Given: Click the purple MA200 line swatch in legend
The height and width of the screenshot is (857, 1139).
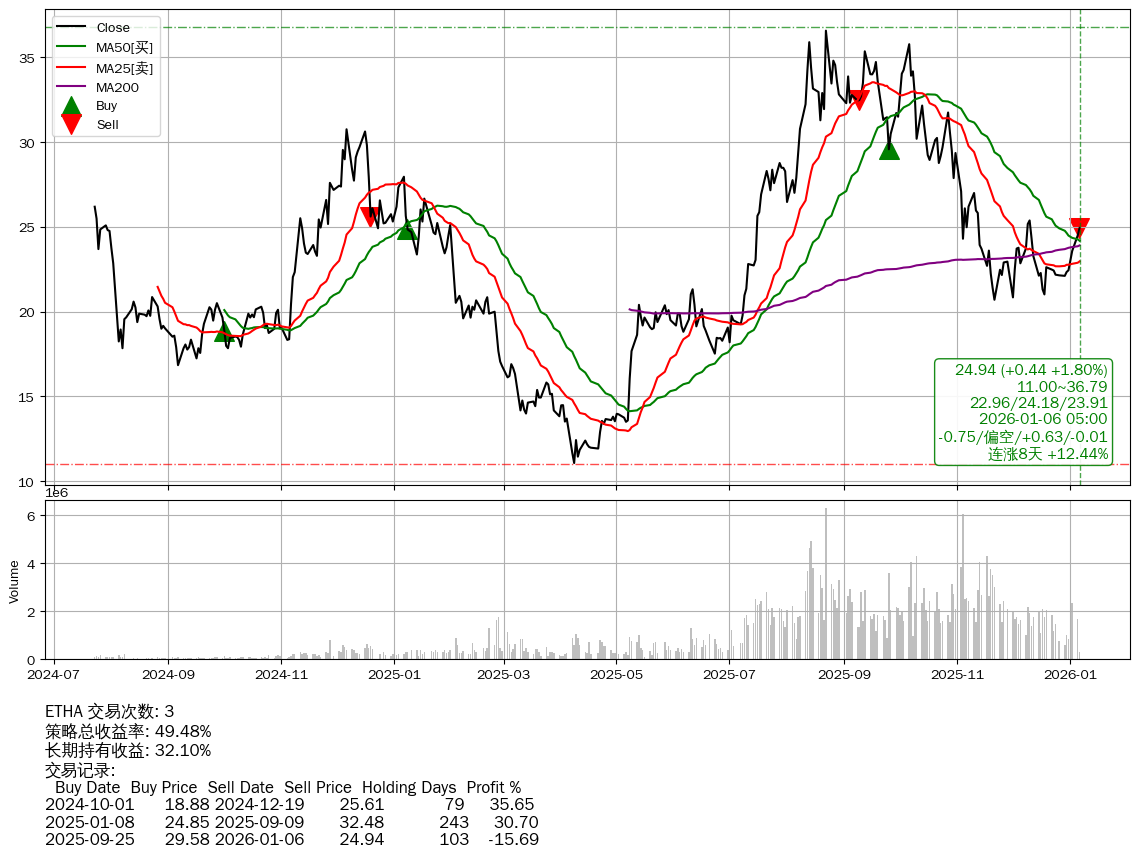Looking at the screenshot, I should coord(71,87).
